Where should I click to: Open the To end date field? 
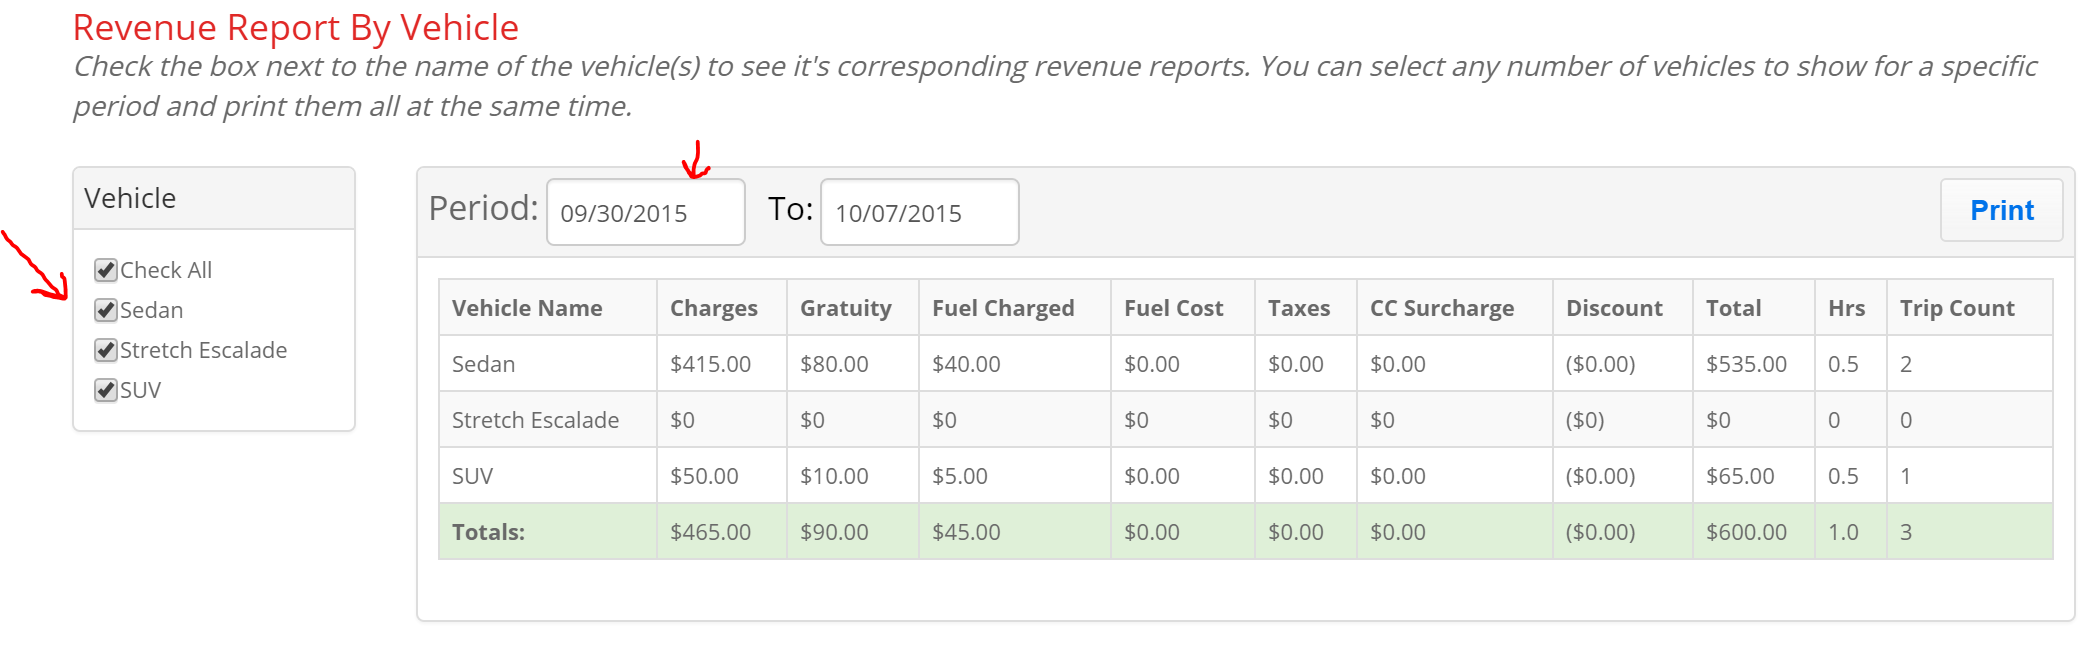(919, 212)
